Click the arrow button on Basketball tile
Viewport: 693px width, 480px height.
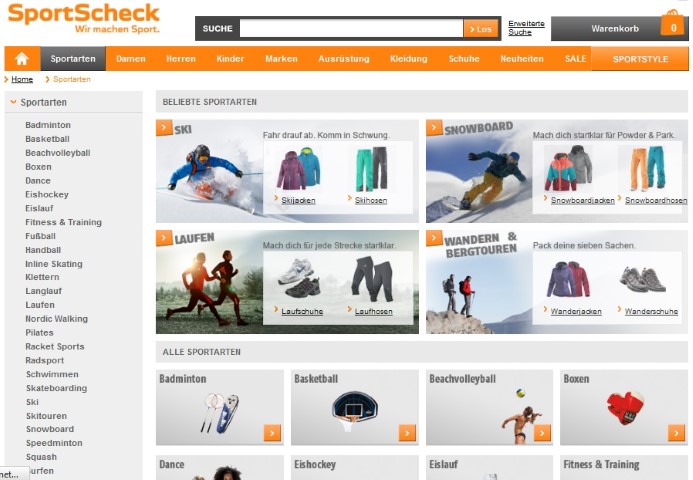pyautogui.click(x=407, y=433)
